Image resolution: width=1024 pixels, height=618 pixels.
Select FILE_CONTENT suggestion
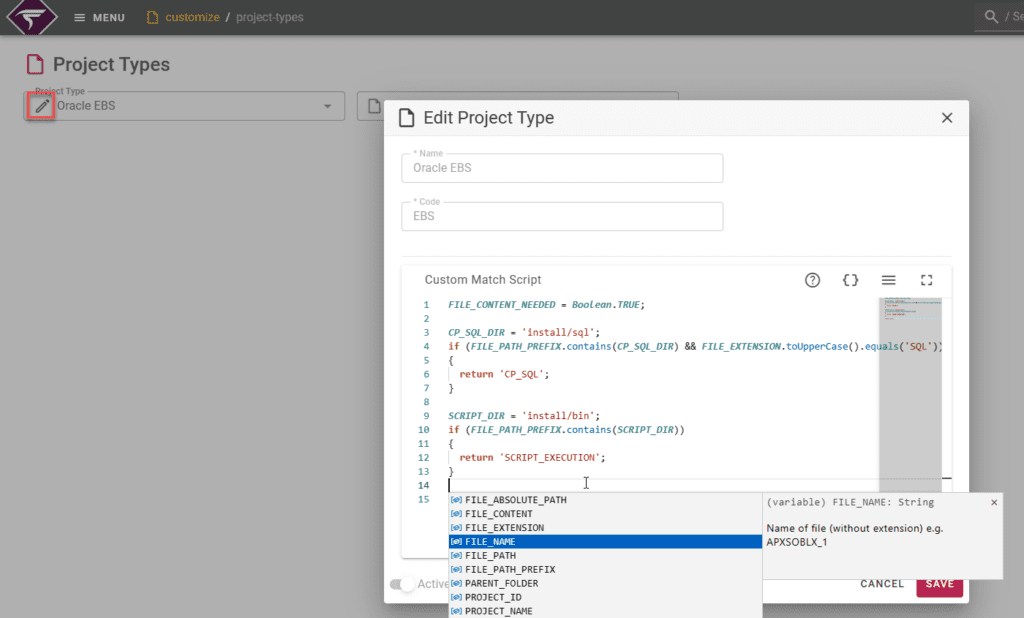[x=605, y=514]
